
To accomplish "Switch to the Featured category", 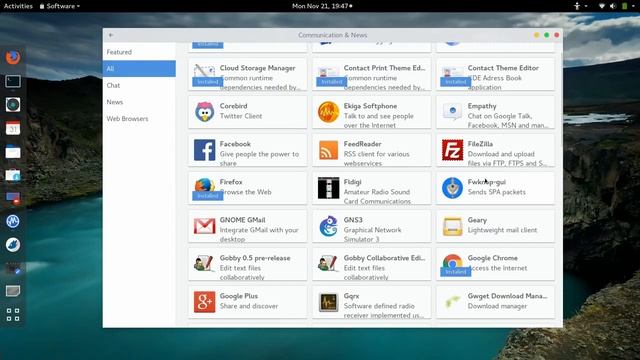I will [139, 52].
